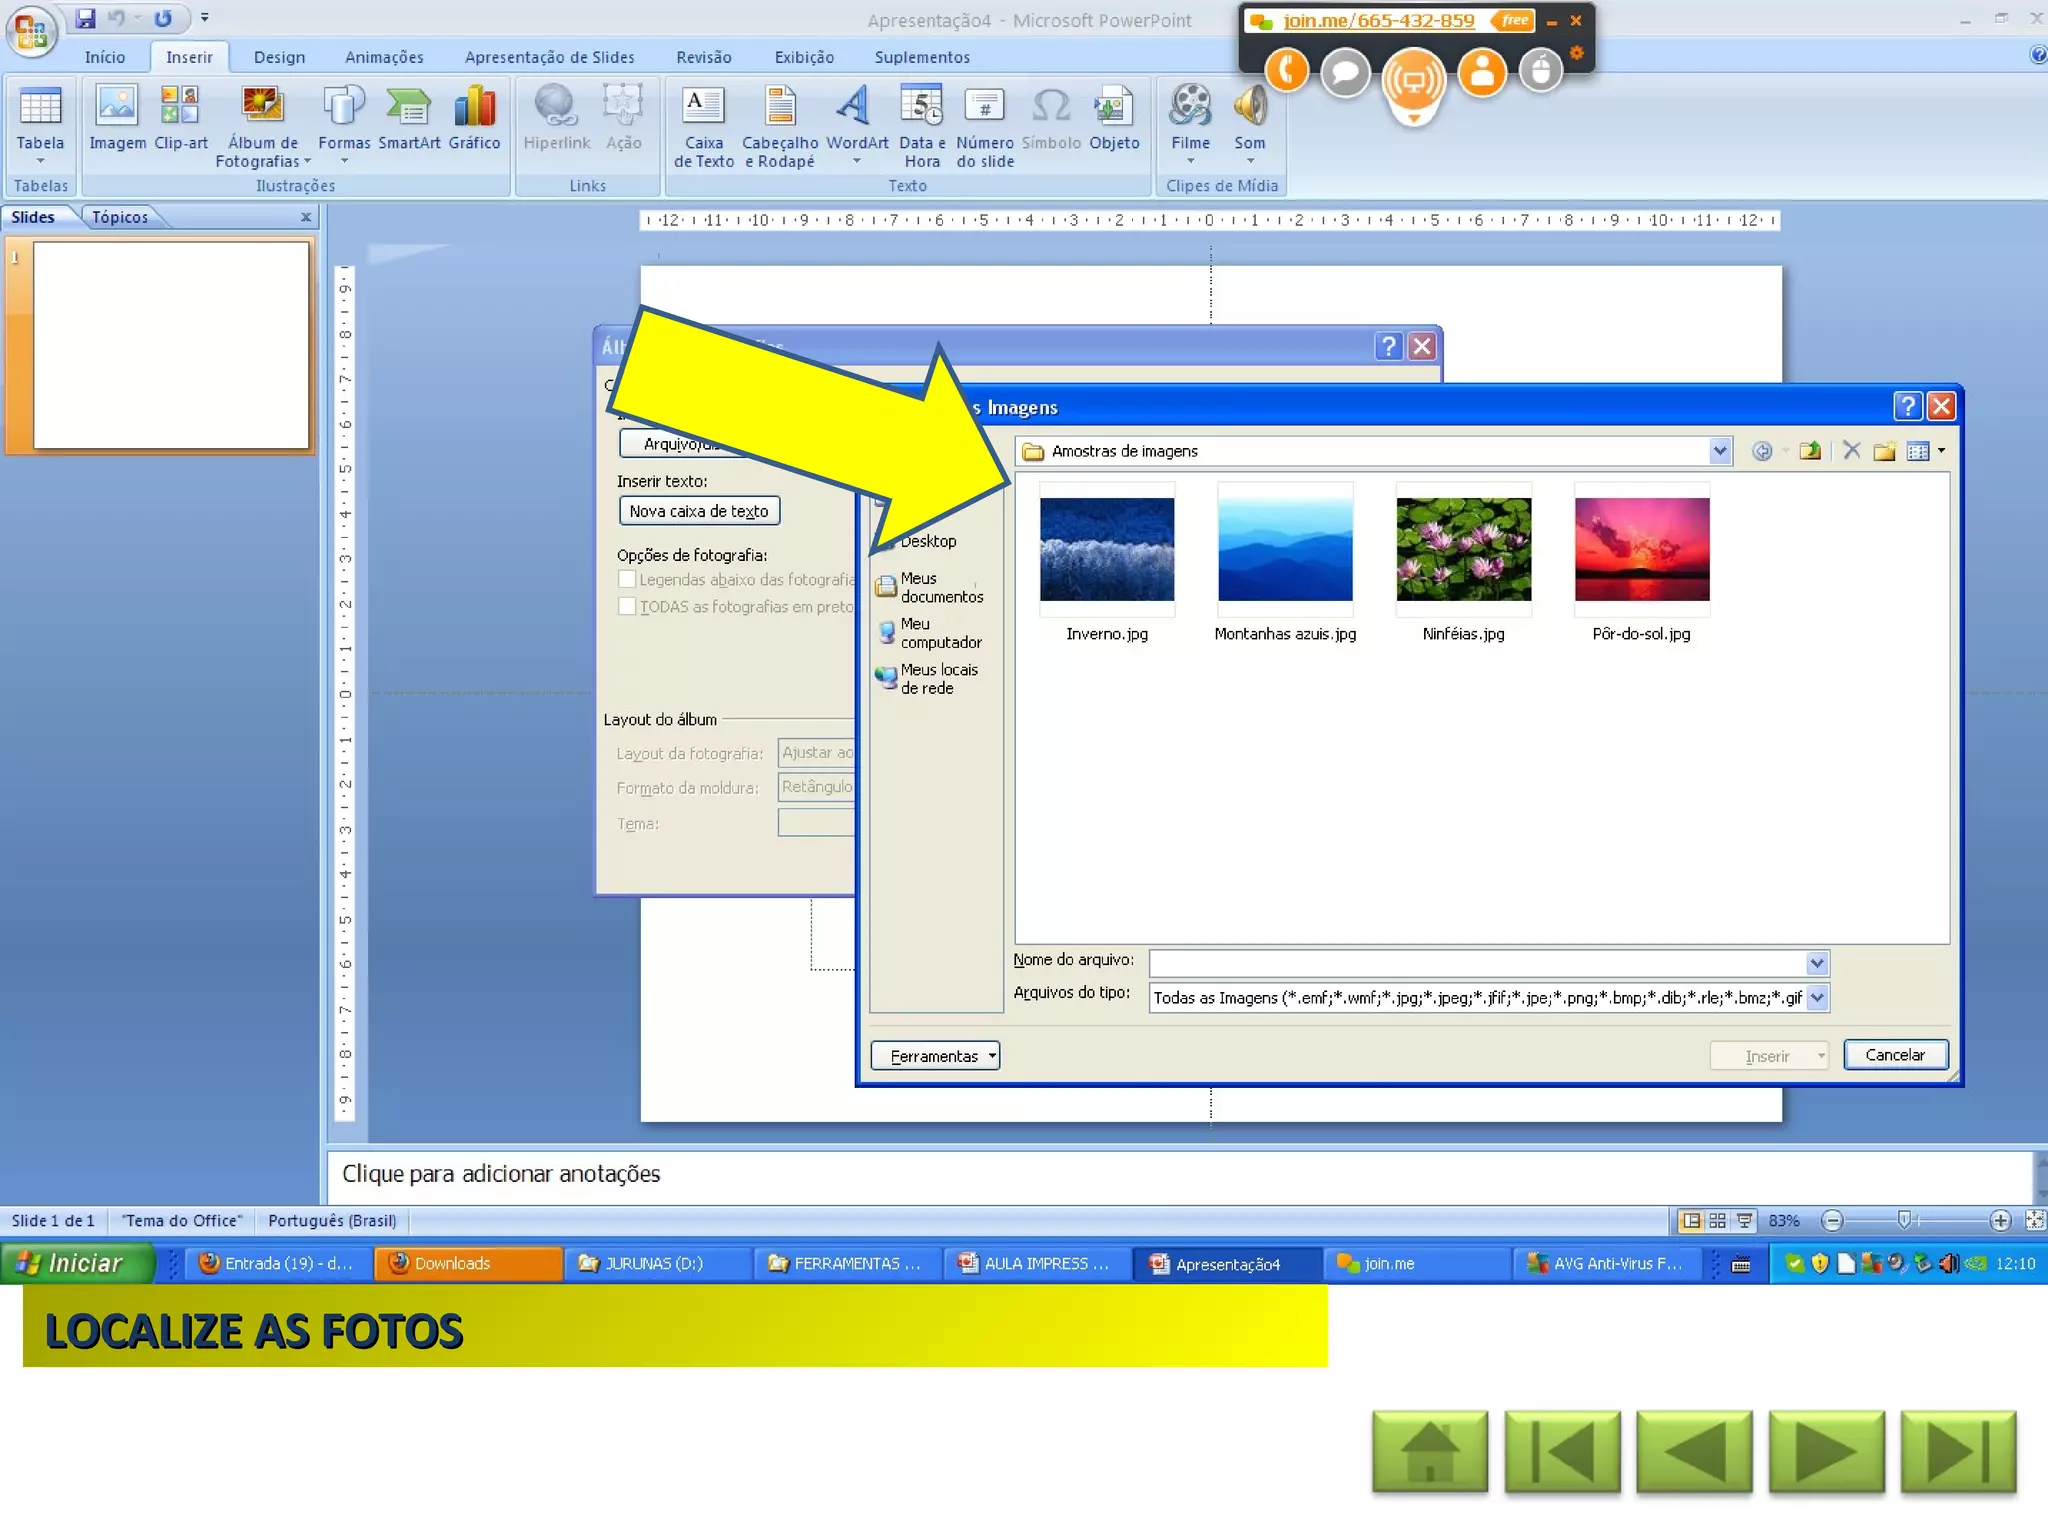
Task: Open the Tópicos pane tab
Action: [x=120, y=217]
